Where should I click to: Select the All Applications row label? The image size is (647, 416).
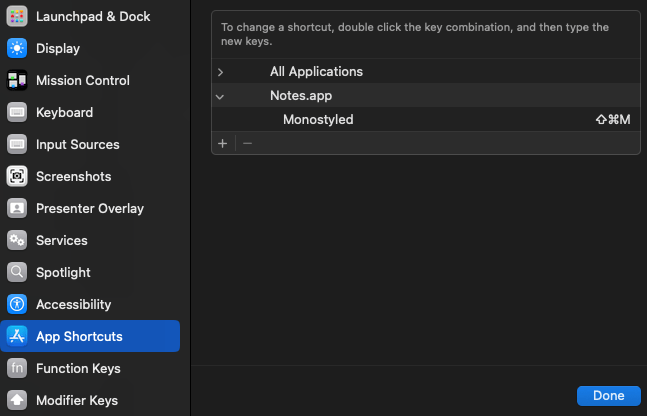tap(316, 71)
